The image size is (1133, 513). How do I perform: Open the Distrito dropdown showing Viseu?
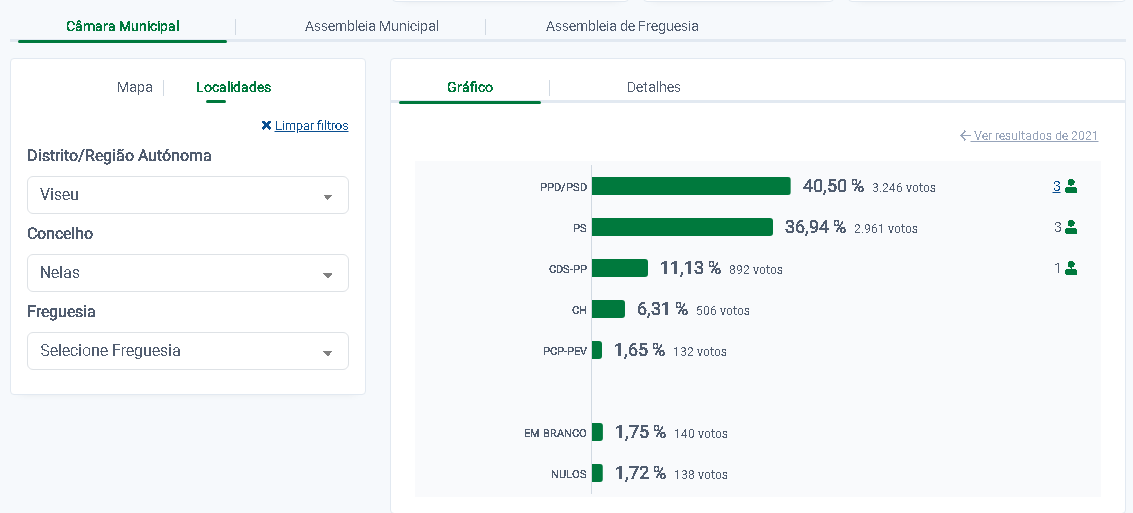pyautogui.click(x=188, y=195)
